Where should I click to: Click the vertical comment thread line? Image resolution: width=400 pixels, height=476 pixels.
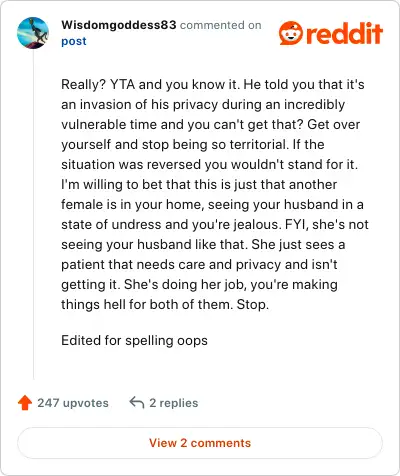click(33, 214)
